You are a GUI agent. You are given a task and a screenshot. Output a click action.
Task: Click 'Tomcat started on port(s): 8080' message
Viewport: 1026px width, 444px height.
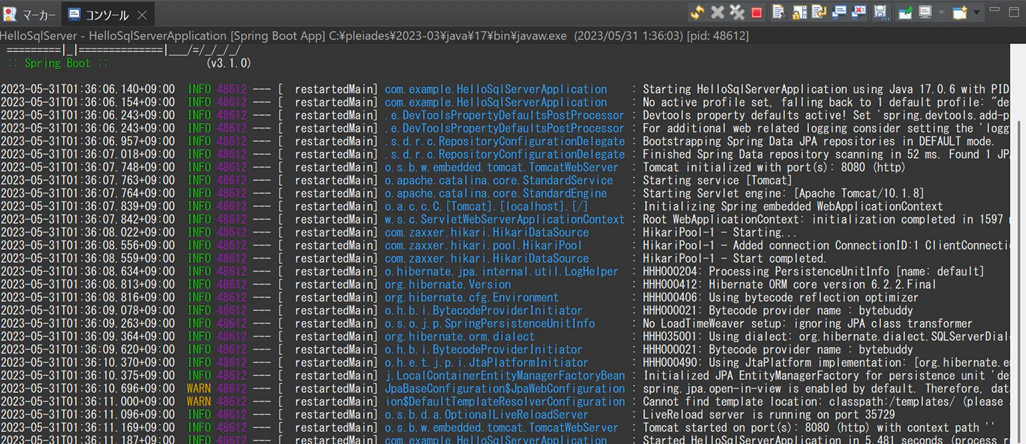point(819,428)
